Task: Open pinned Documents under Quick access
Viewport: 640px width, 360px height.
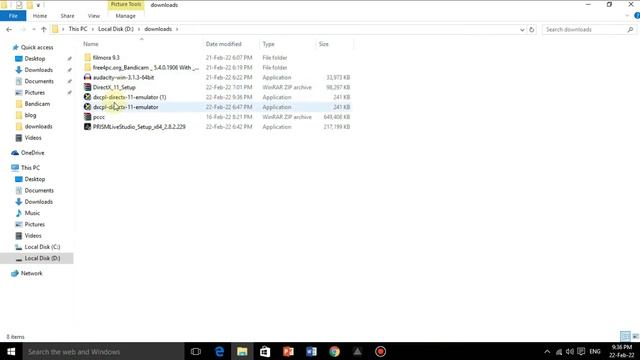Action: [x=39, y=81]
